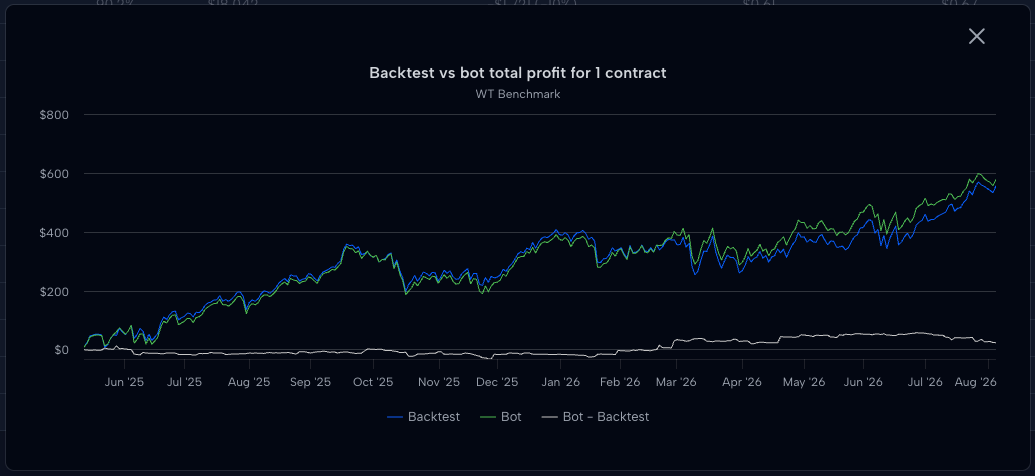Viewport: 1035px width, 476px height.
Task: Click the Jun '25 x-axis label
Action: (x=124, y=382)
